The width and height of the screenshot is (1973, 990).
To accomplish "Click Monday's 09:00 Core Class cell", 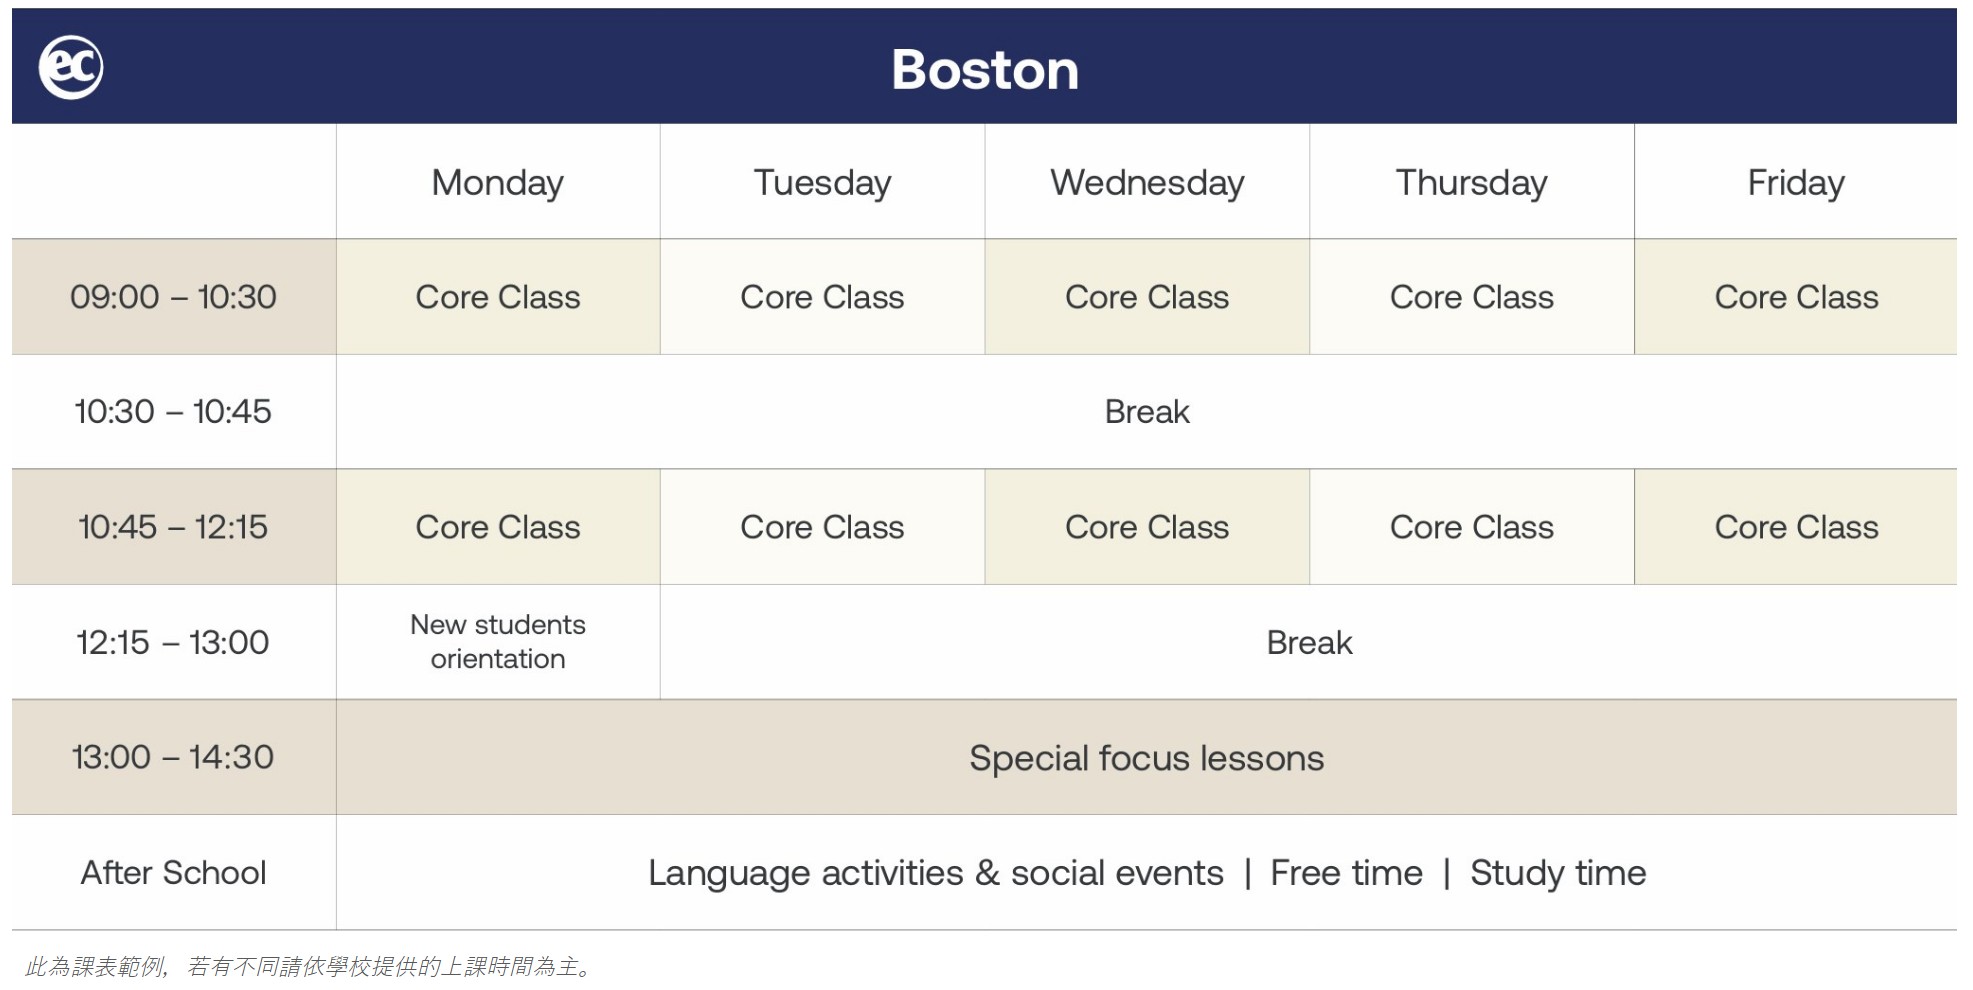I will (497, 297).
